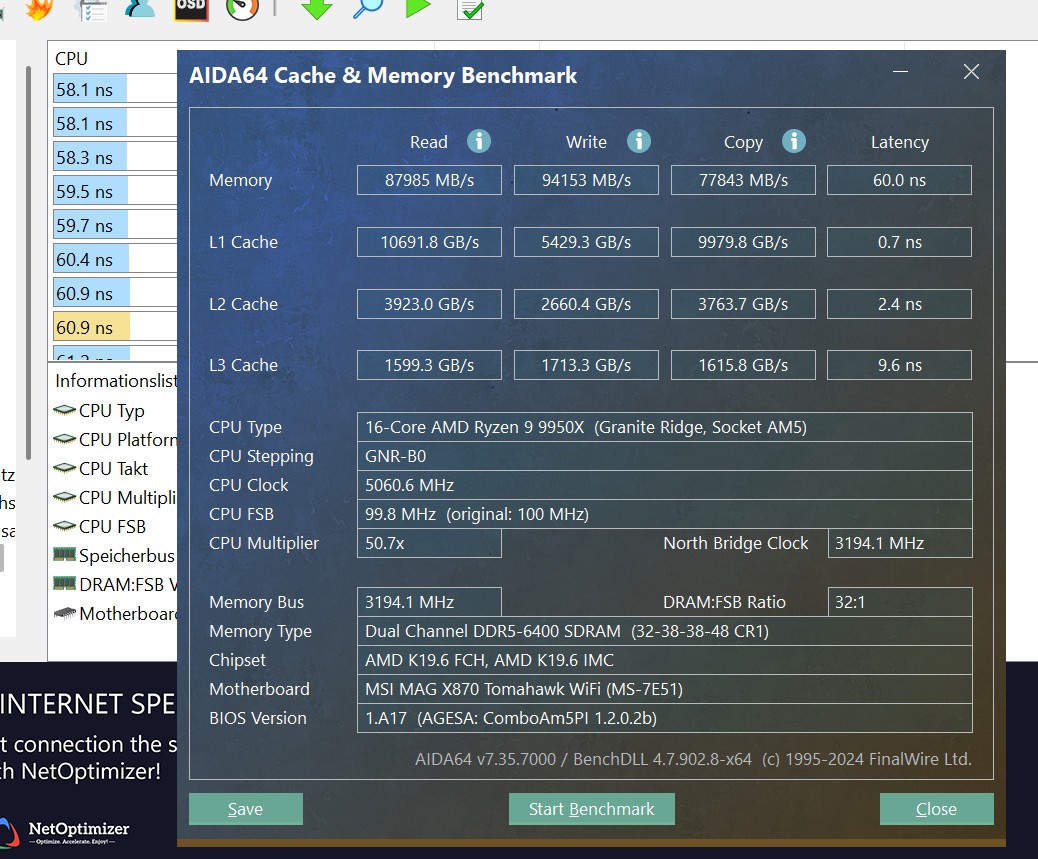Open the gauge sensor panel toolbar icon
Image resolution: width=1038 pixels, height=859 pixels.
(242, 9)
